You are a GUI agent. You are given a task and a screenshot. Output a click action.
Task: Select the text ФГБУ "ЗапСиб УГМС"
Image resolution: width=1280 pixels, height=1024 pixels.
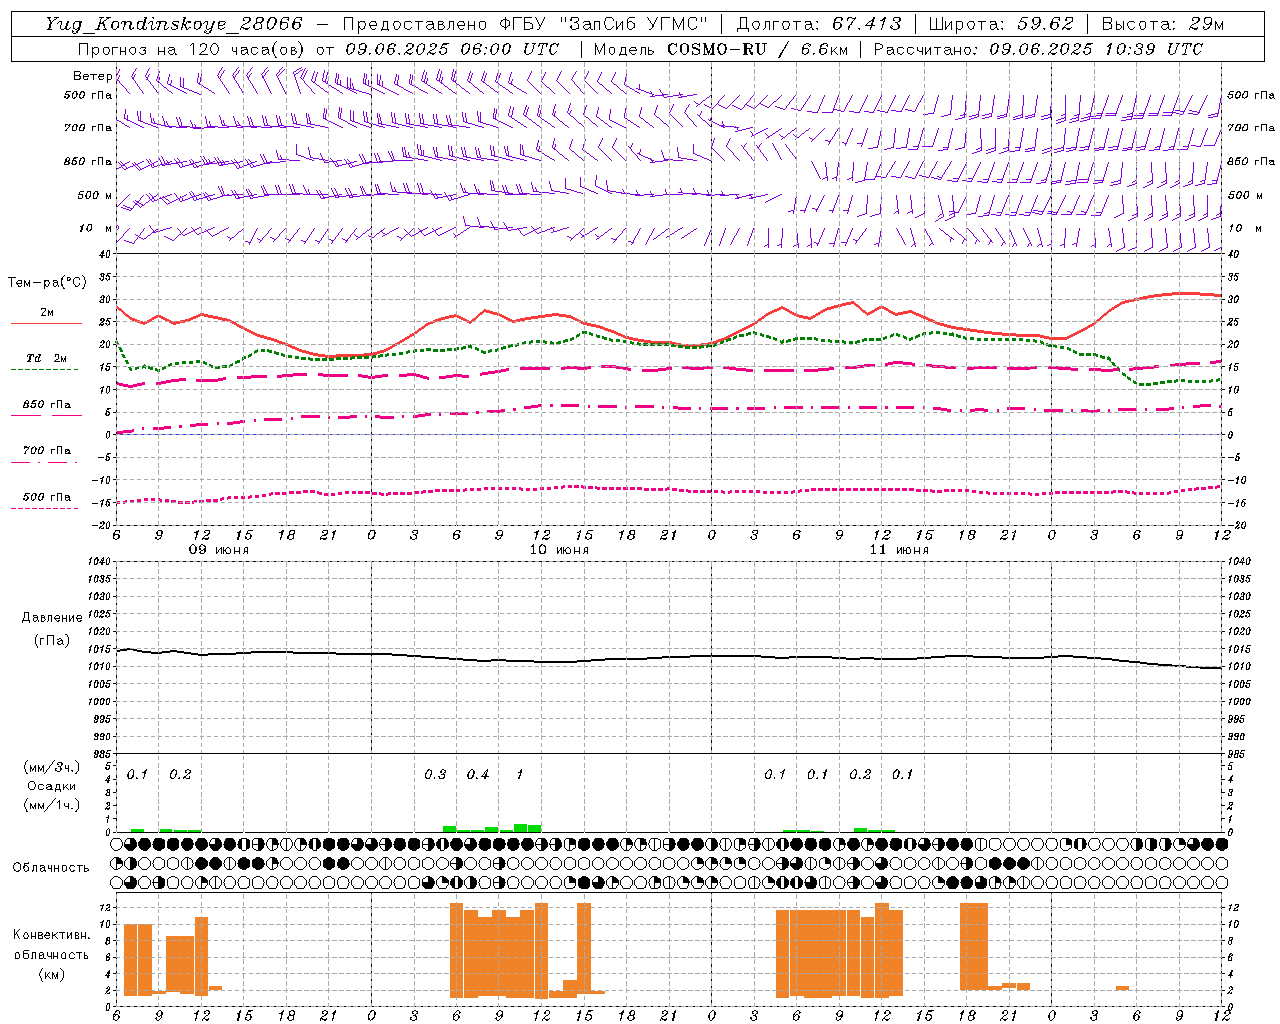pyautogui.click(x=602, y=24)
